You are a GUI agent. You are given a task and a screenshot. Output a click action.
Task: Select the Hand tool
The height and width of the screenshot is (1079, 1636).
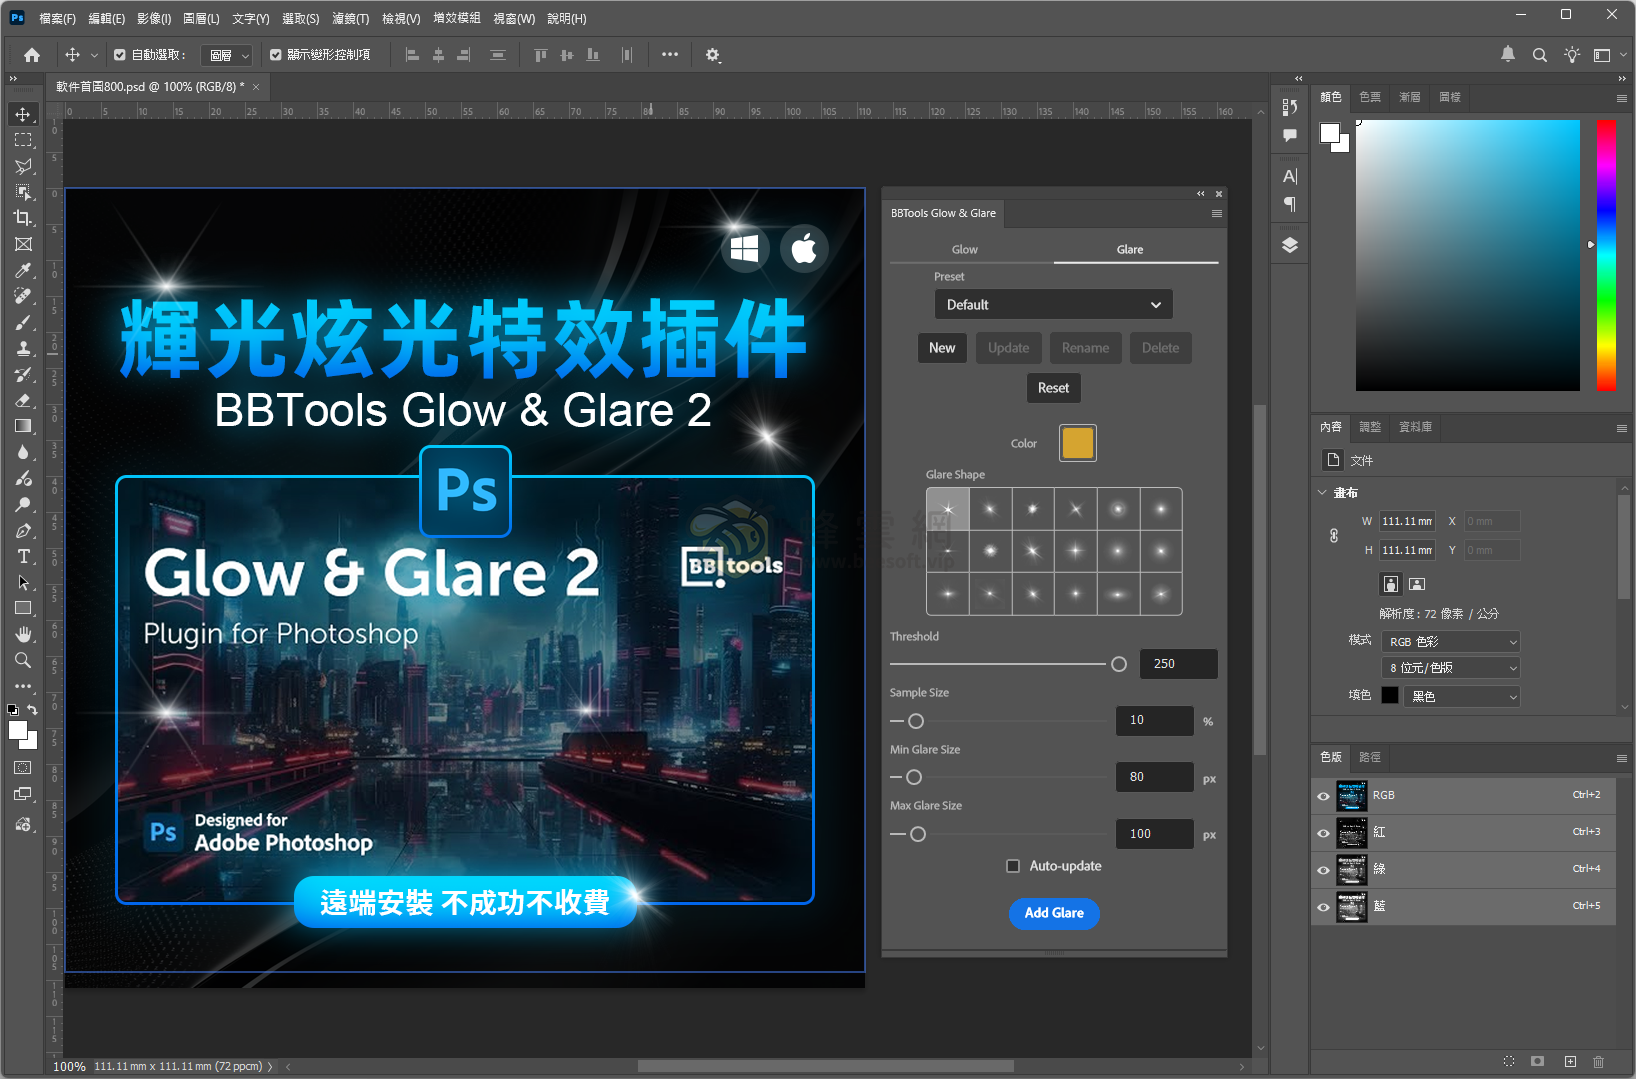pyautogui.click(x=23, y=634)
